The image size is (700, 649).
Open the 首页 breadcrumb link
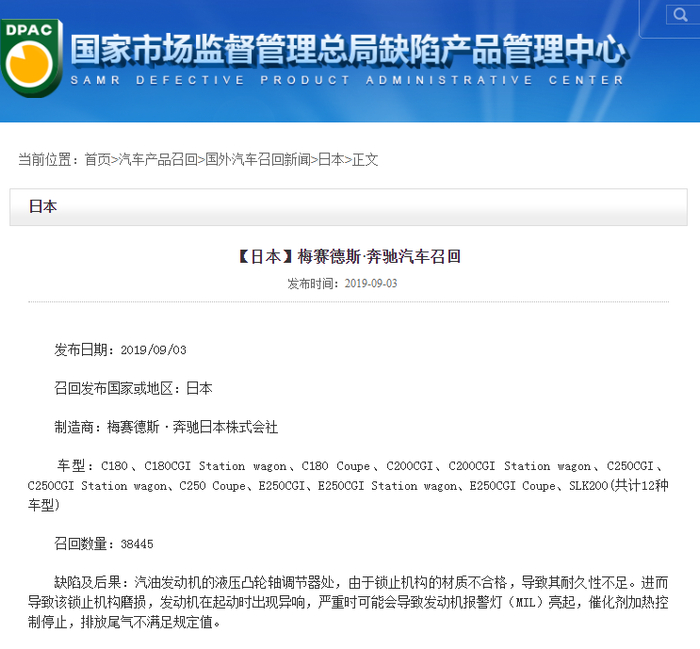click(98, 159)
